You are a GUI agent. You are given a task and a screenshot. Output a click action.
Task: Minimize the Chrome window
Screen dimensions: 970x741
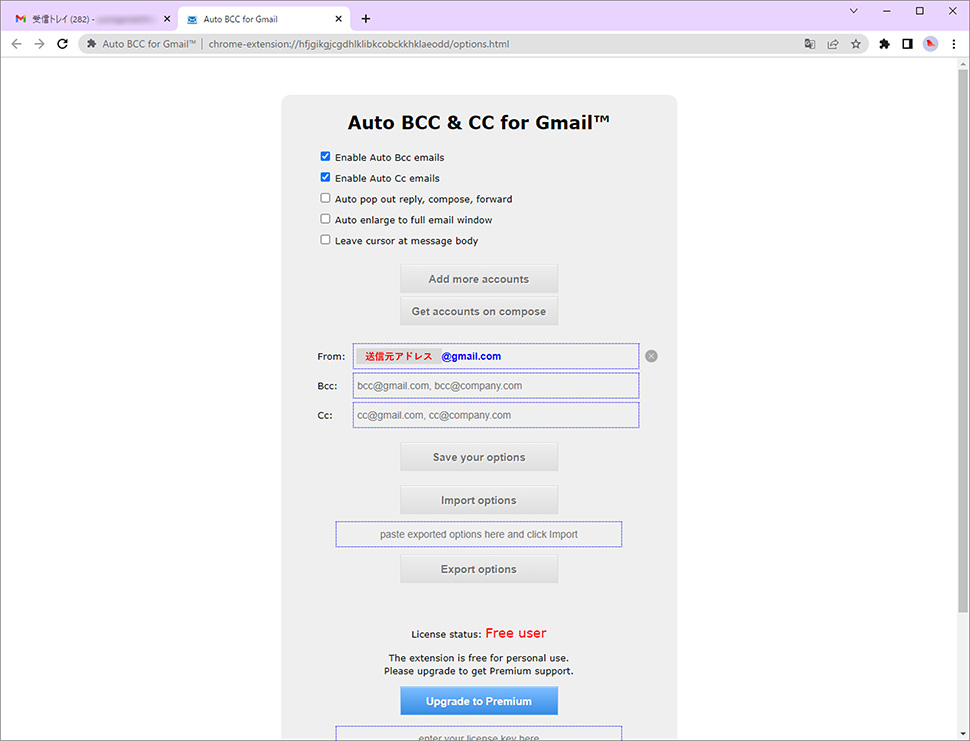(886, 11)
